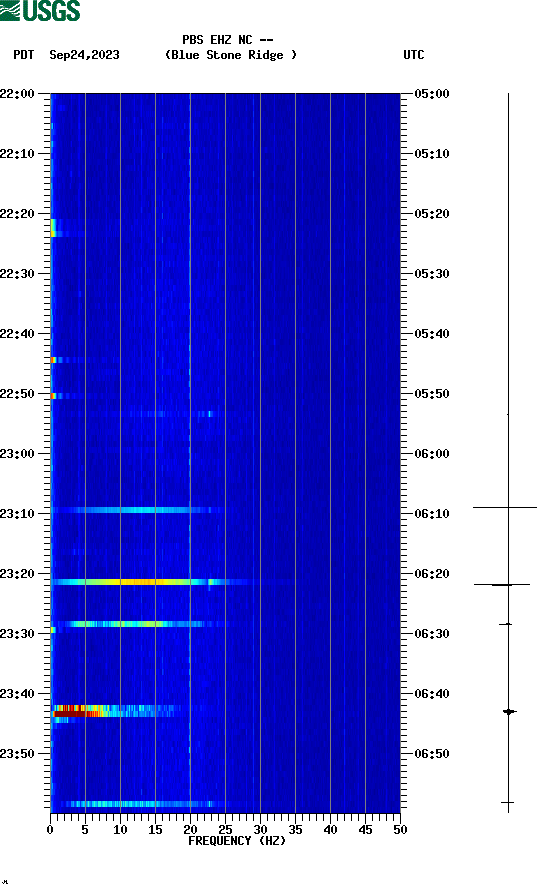This screenshot has height=893, width=552.
Task: Click the 0 Hz frequency tick label
Action: pyautogui.click(x=50, y=830)
